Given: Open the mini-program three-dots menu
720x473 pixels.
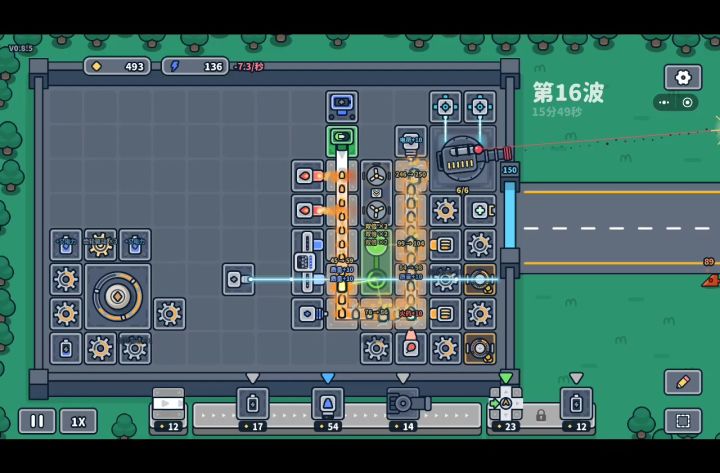Looking at the screenshot, I should click(x=664, y=102).
